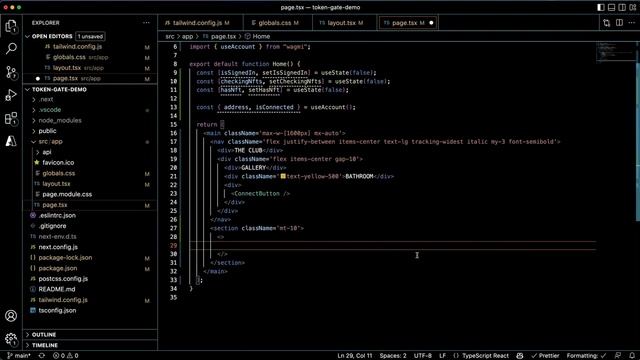
Task: Click the feedback icon in status bar
Action: tap(618, 356)
